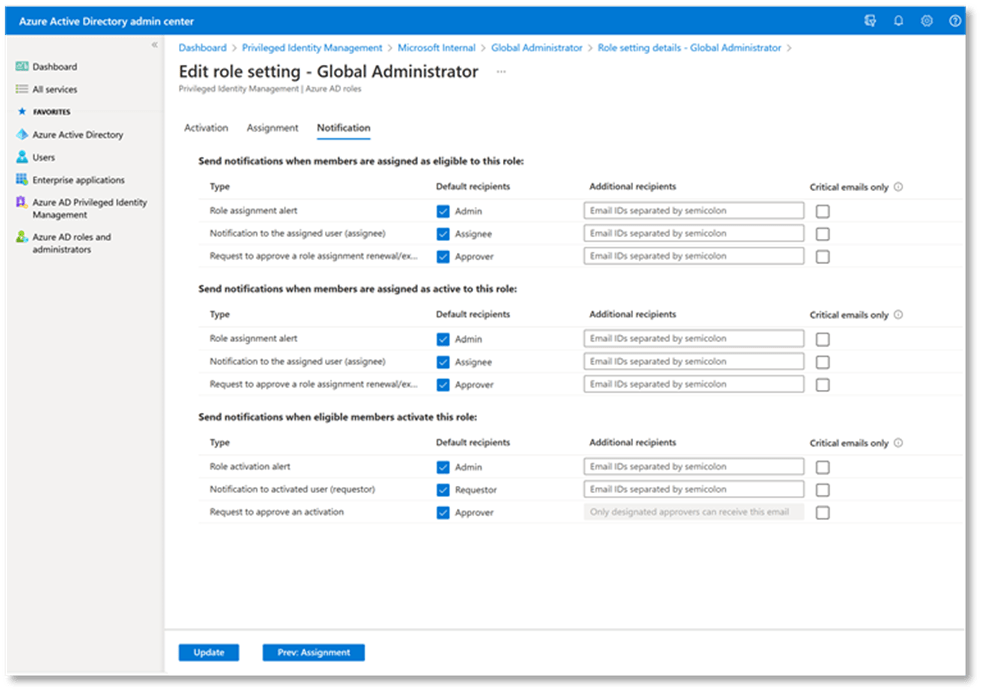
Task: Click the info icon next to first Critical emails only
Action: 899,187
